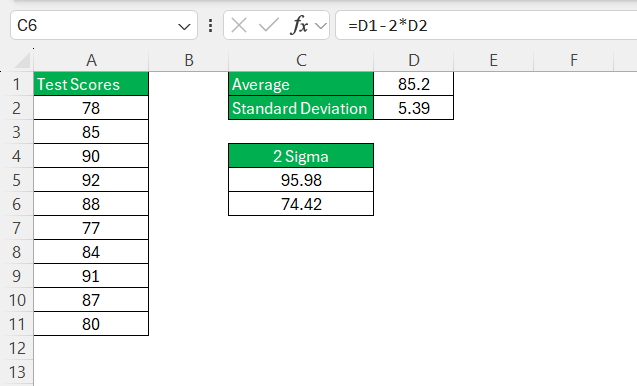Image resolution: width=637 pixels, height=386 pixels.
Task: Click cell with score 88
Action: pyautogui.click(x=91, y=204)
